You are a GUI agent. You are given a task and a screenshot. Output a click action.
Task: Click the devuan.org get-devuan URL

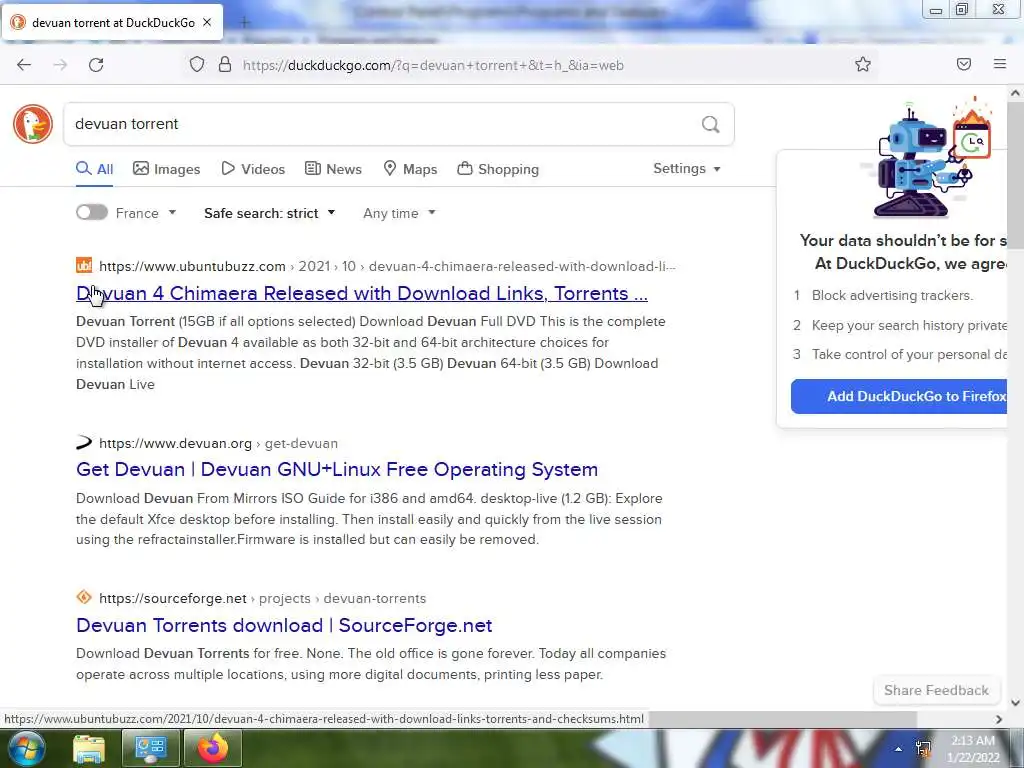pyautogui.click(x=218, y=443)
